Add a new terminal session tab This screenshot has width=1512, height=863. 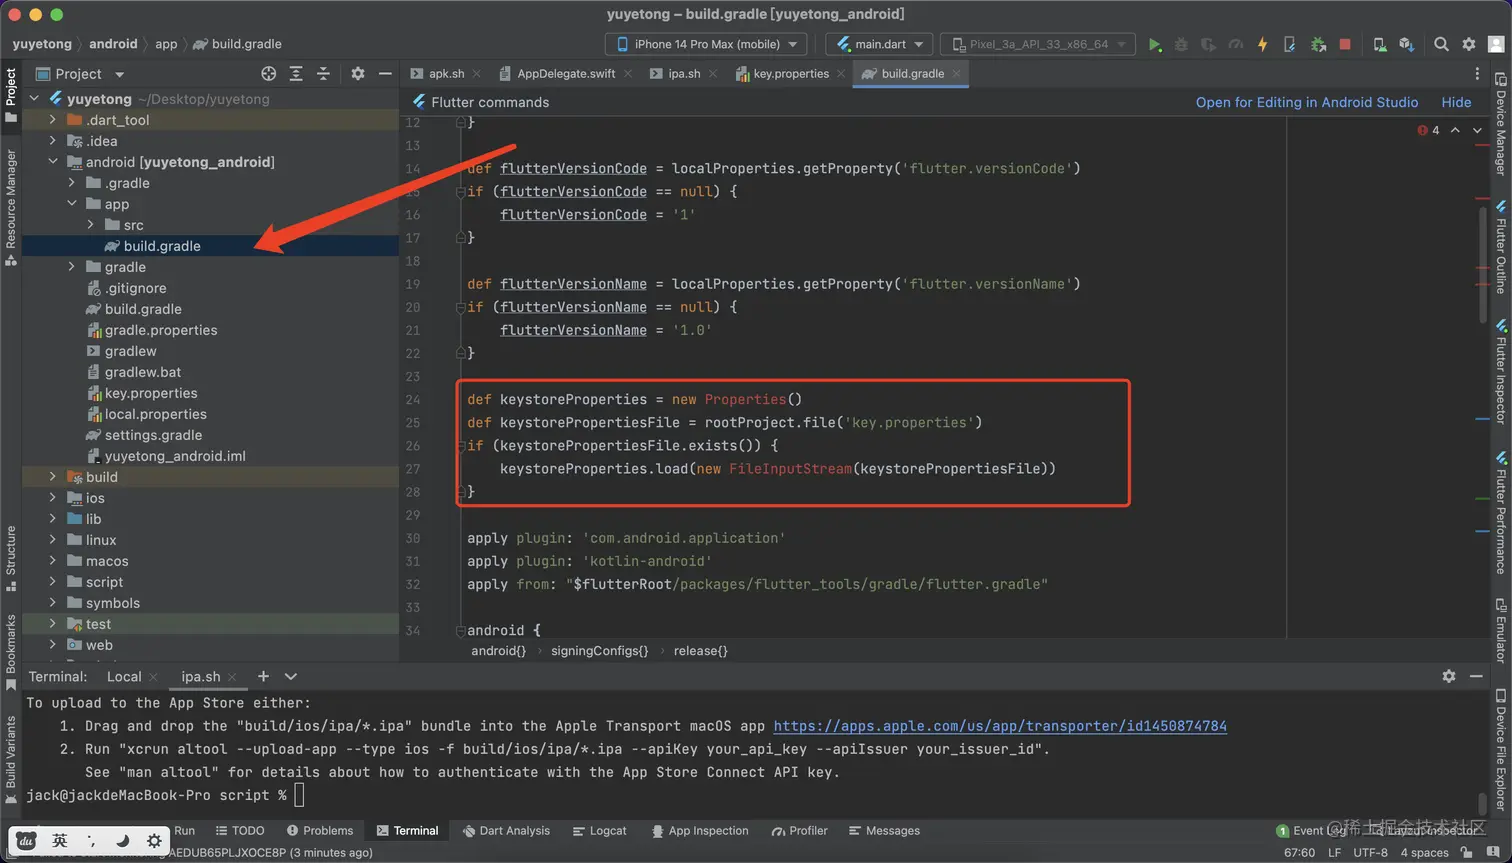(263, 677)
